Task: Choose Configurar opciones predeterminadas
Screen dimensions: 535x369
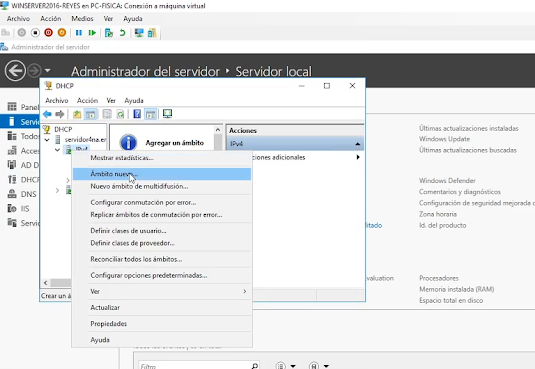Action: pos(162,275)
